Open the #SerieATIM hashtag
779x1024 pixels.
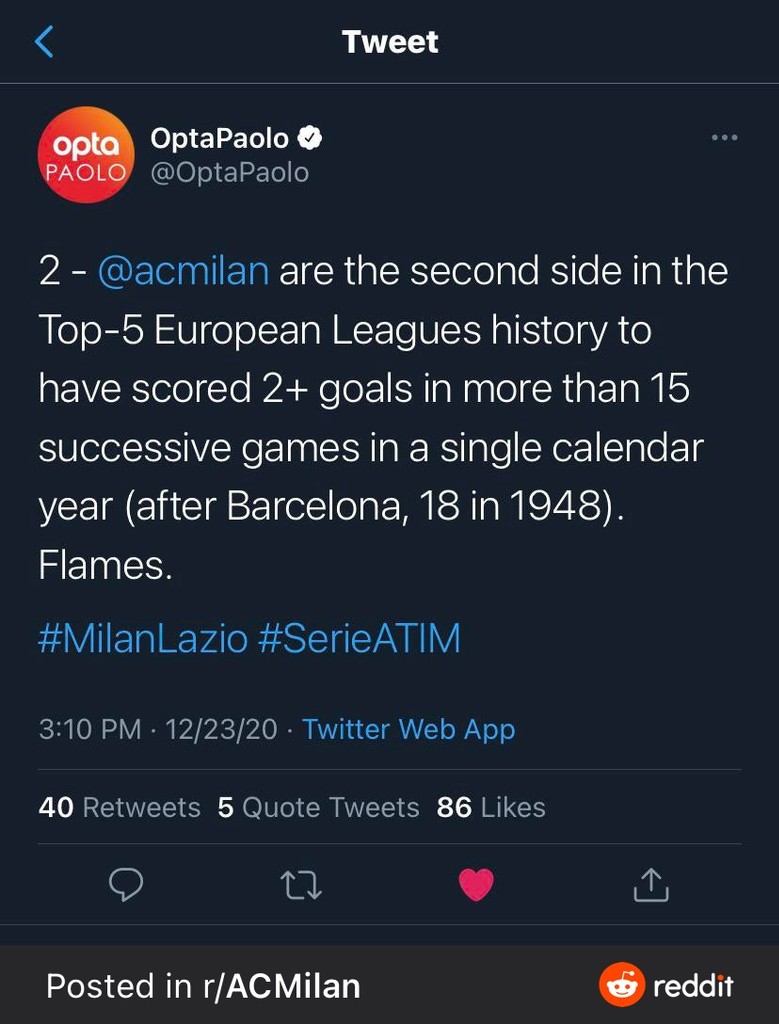(360, 639)
